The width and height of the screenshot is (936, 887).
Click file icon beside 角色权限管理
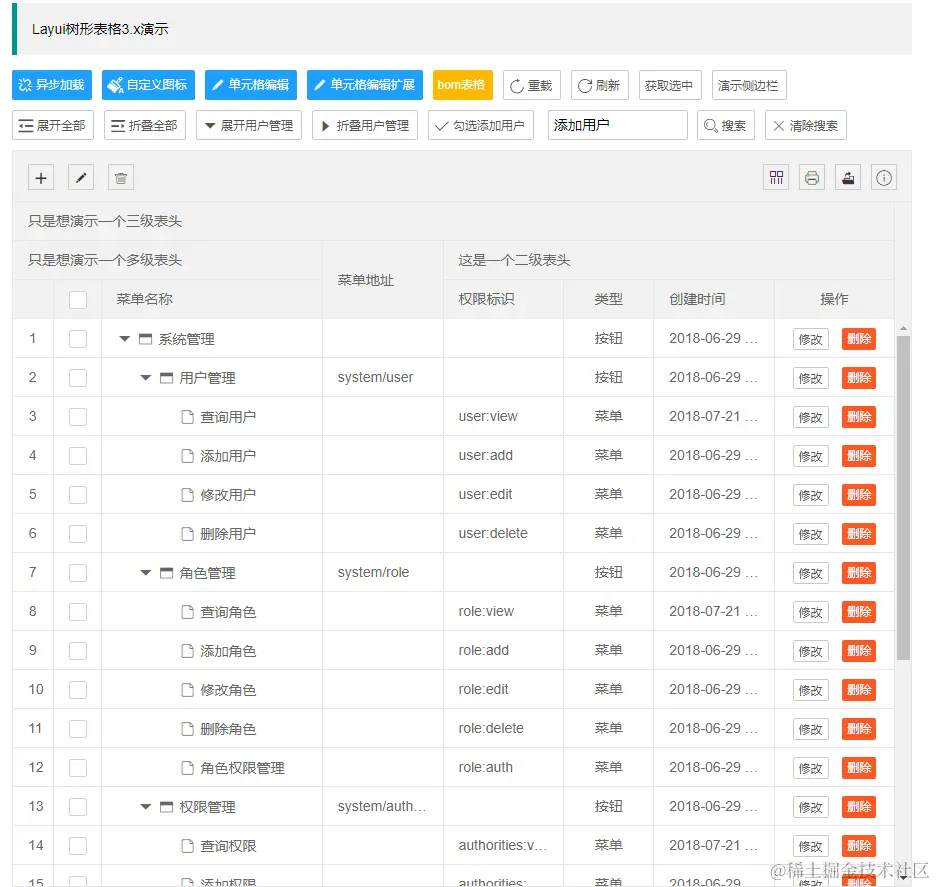click(187, 768)
